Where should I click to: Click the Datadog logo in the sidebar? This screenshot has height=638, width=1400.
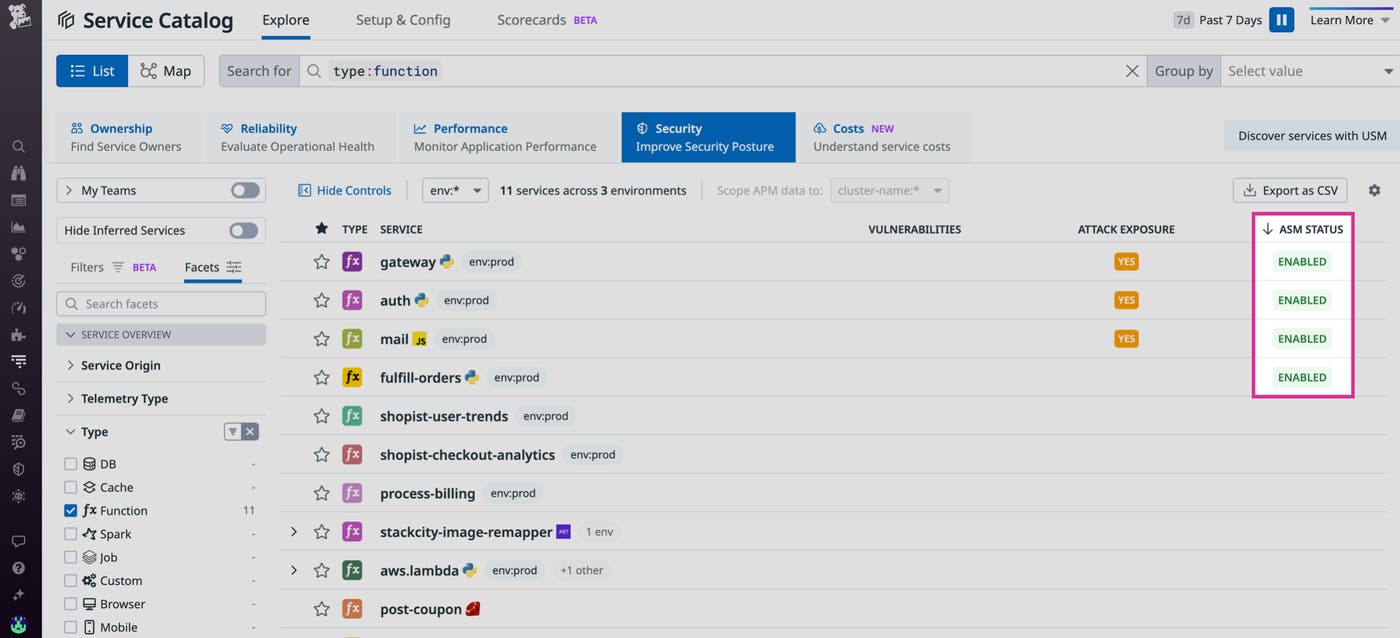19,20
